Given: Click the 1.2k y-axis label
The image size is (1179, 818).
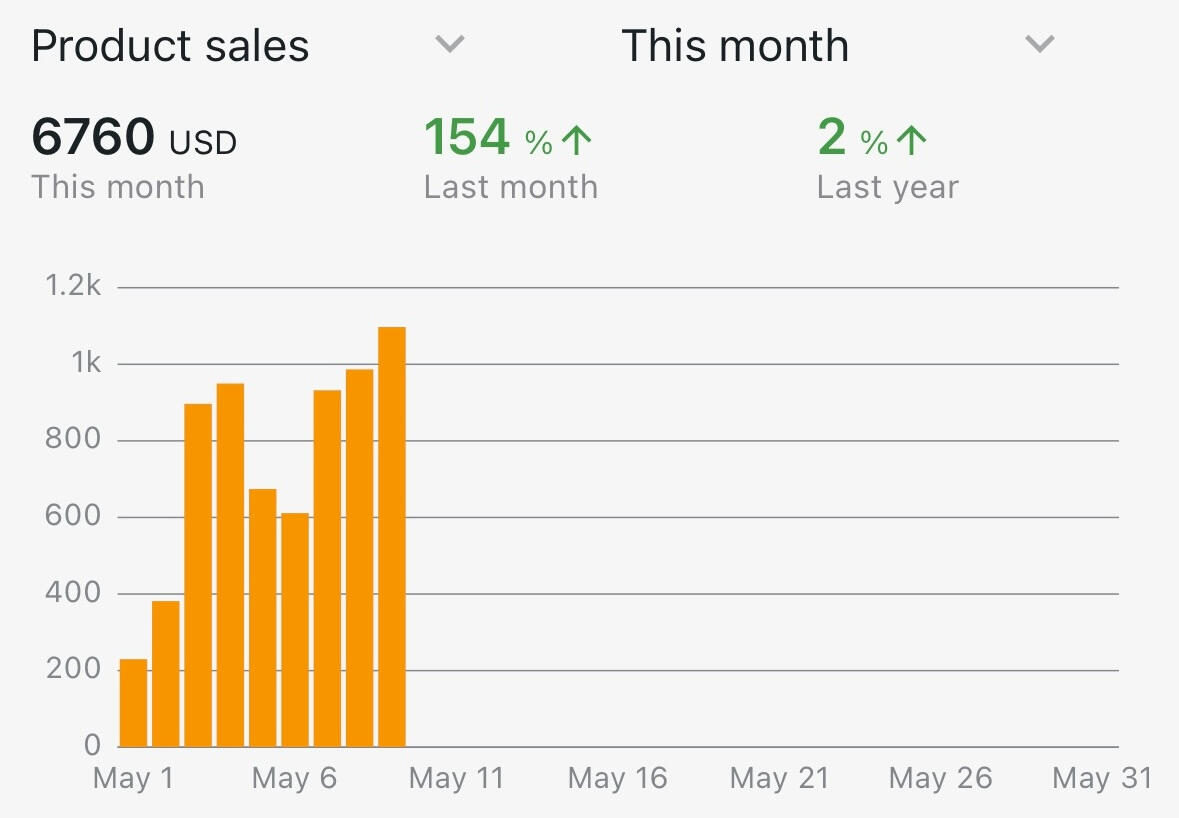Looking at the screenshot, I should pyautogui.click(x=73, y=287).
